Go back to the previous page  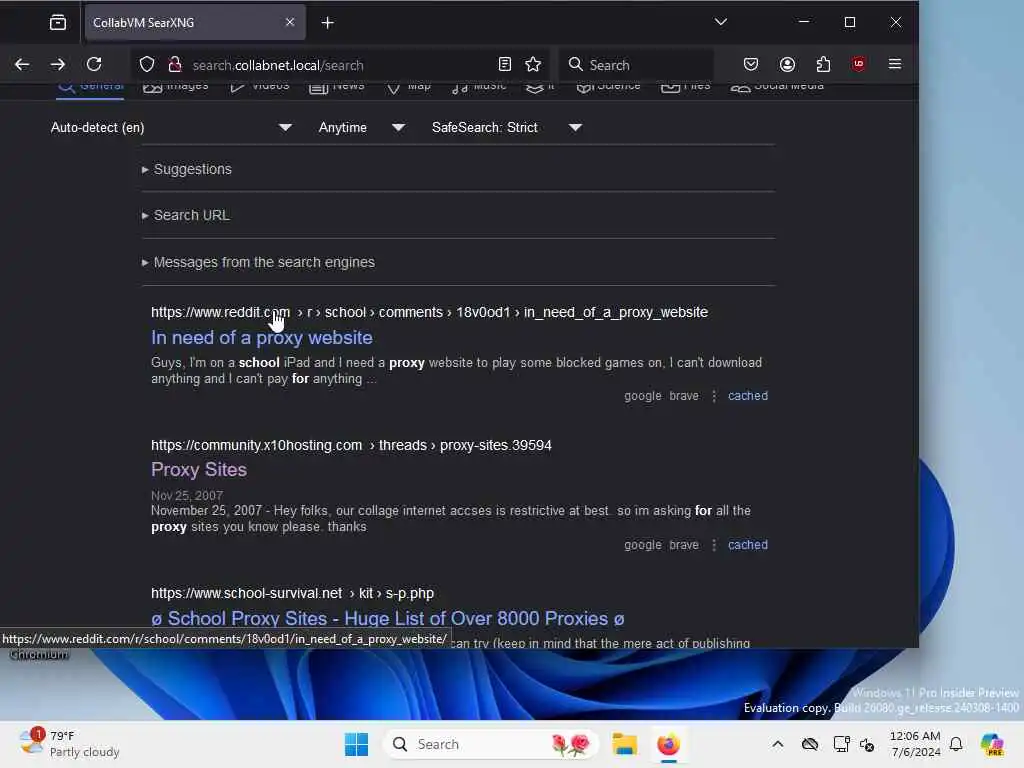pyautogui.click(x=22, y=64)
